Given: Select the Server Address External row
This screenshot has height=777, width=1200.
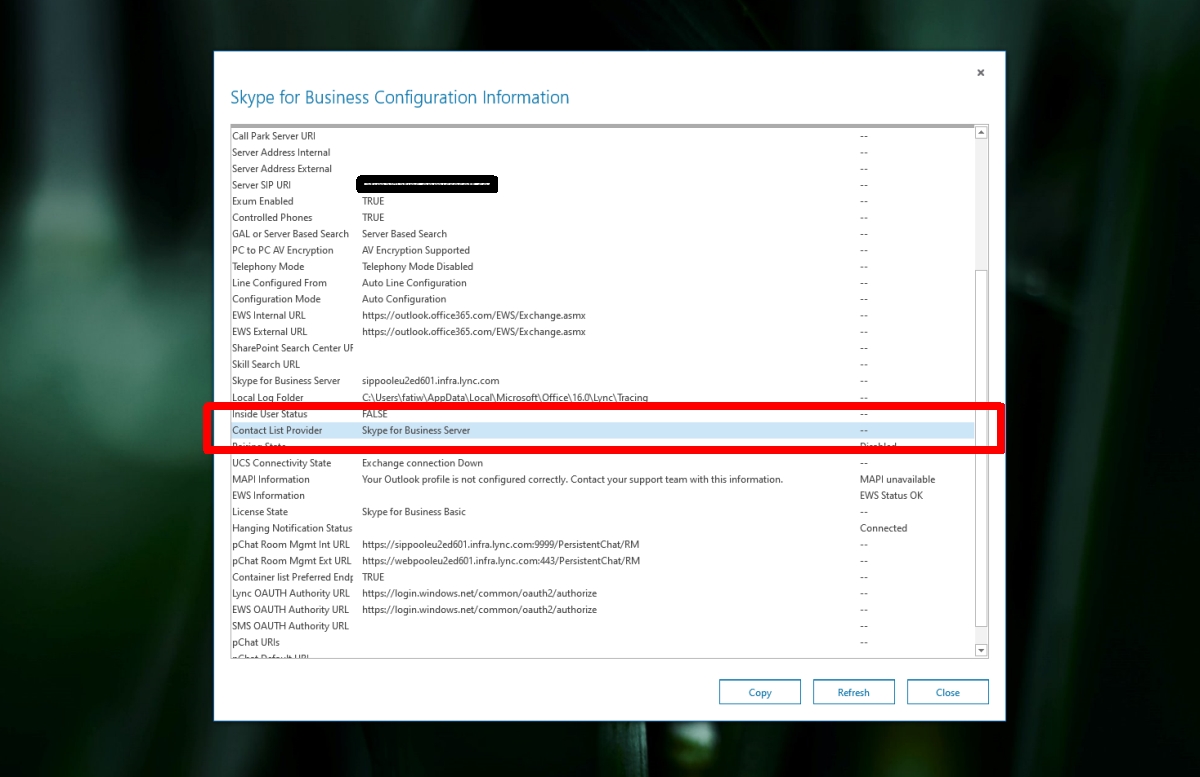Looking at the screenshot, I should point(603,169).
